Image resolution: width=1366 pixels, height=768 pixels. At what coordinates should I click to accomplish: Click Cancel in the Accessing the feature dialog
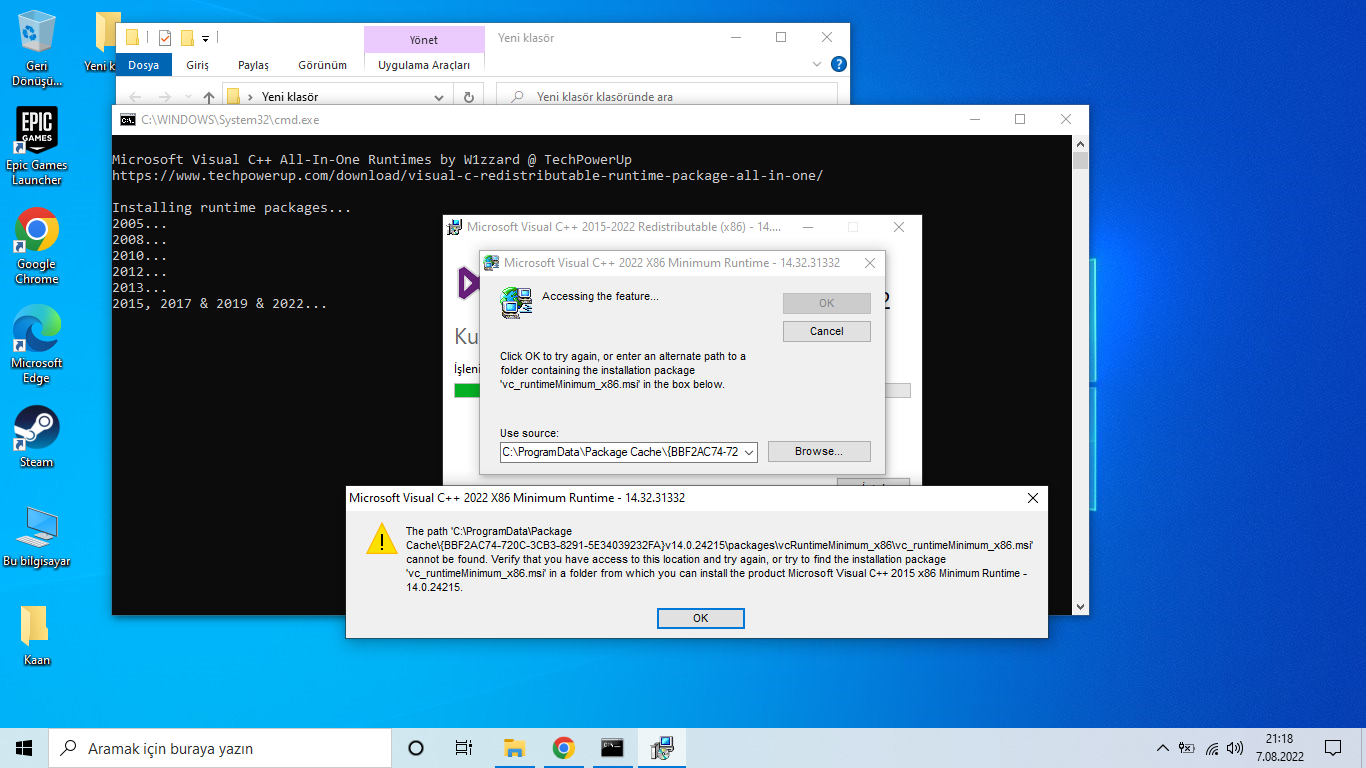(x=827, y=331)
